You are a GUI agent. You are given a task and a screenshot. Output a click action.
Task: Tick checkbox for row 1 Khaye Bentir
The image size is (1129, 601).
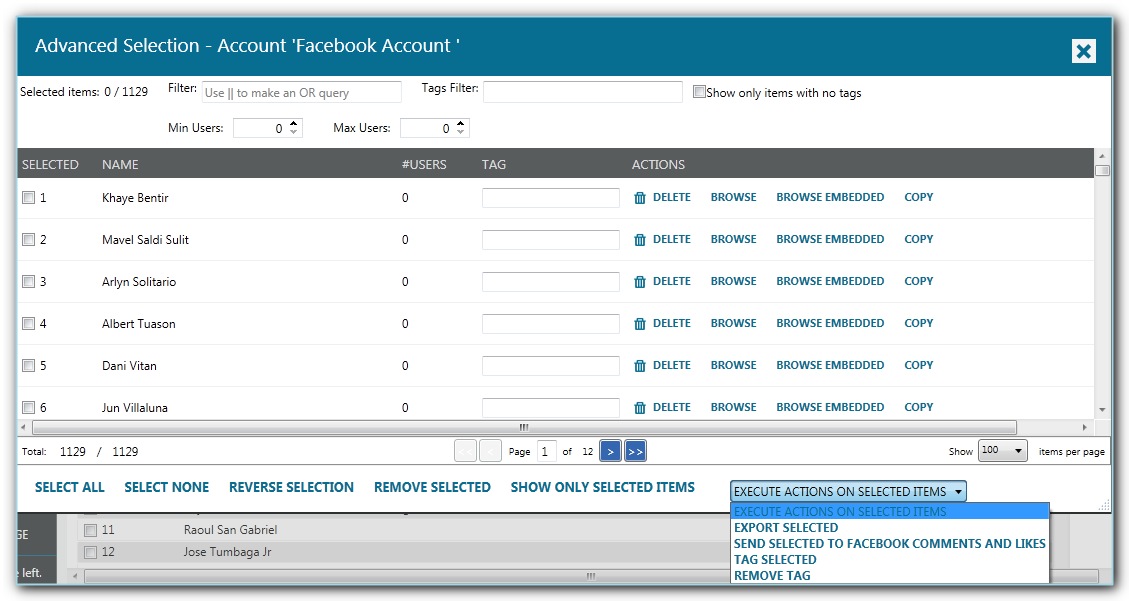coord(28,197)
